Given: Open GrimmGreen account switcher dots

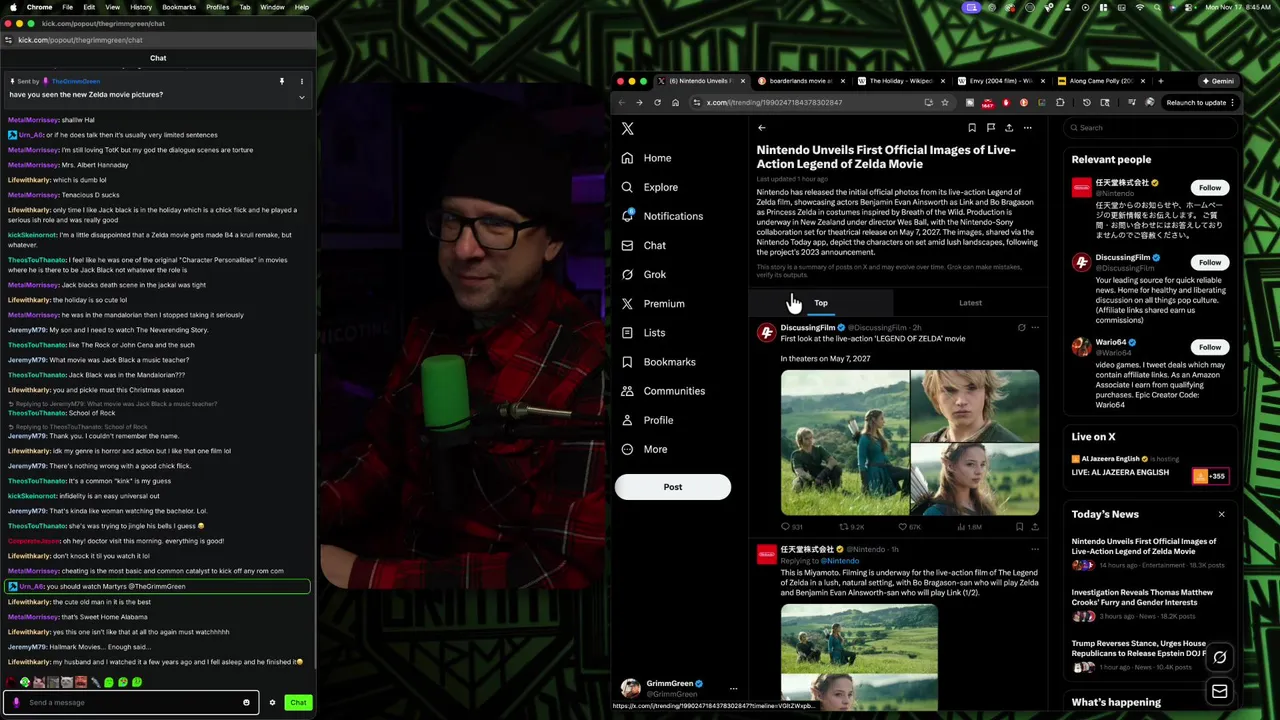Looking at the screenshot, I should click(x=733, y=688).
